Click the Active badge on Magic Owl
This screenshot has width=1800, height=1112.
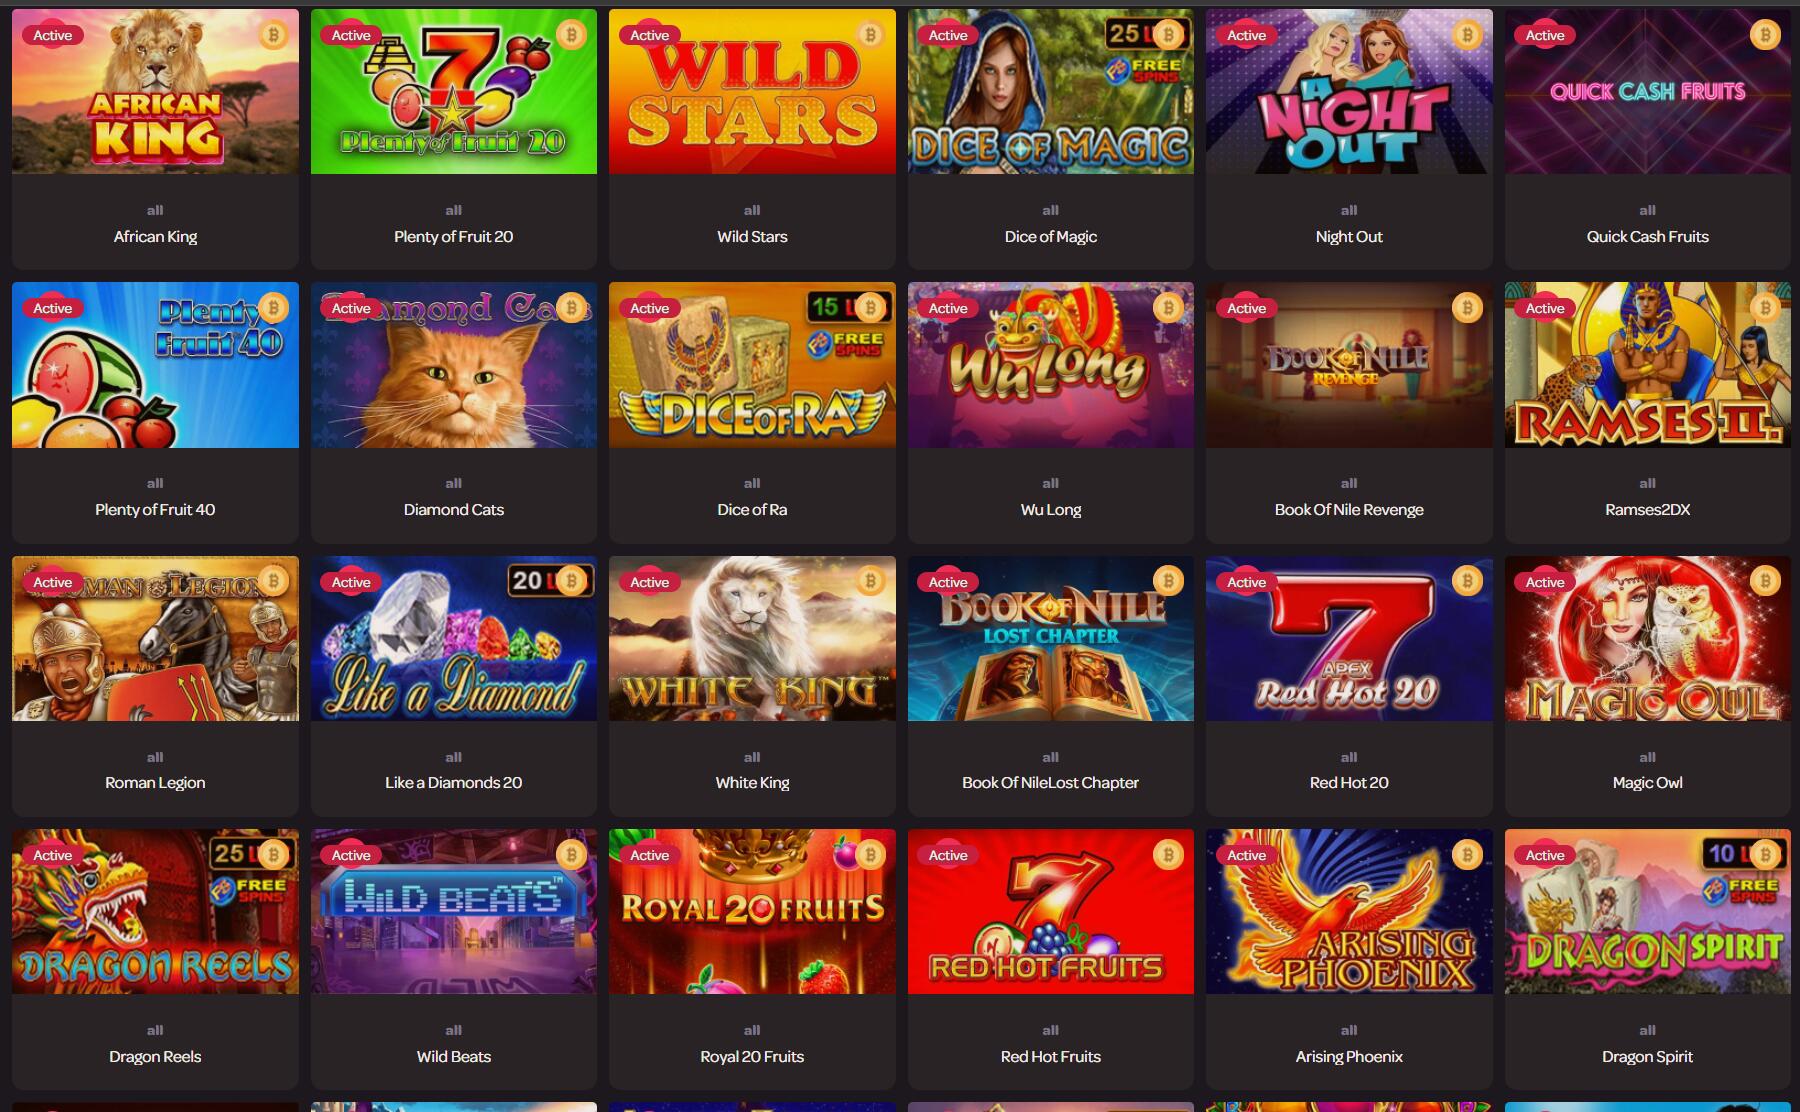(x=1545, y=582)
